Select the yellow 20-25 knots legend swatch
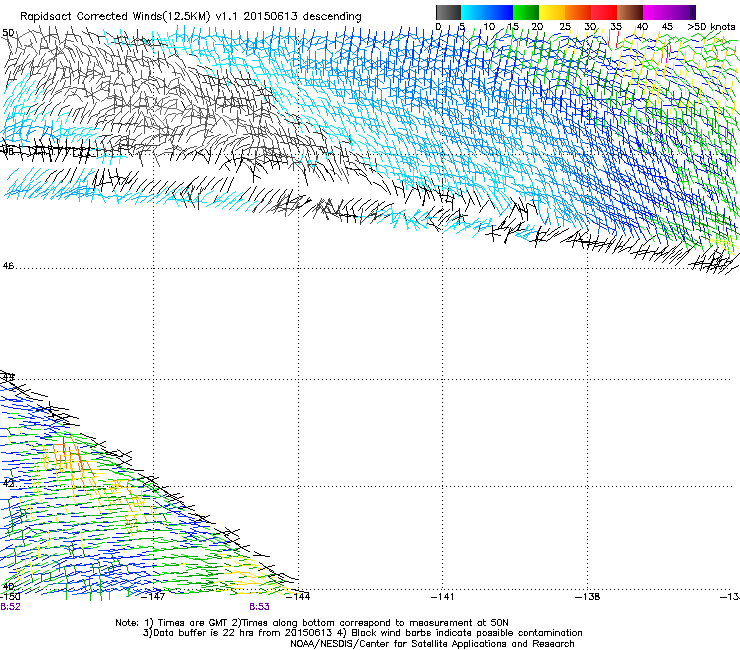Screen dimensions: 740x650 (552, 12)
